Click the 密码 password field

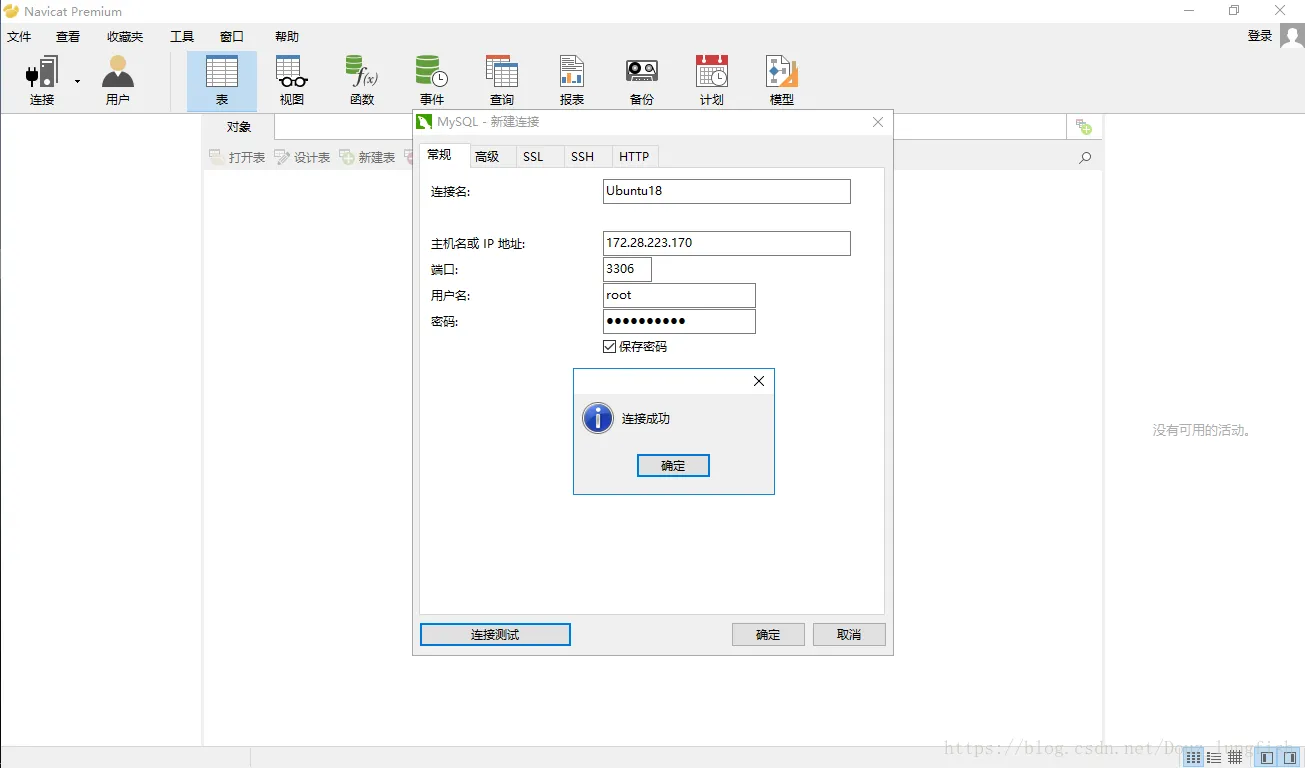click(x=679, y=321)
